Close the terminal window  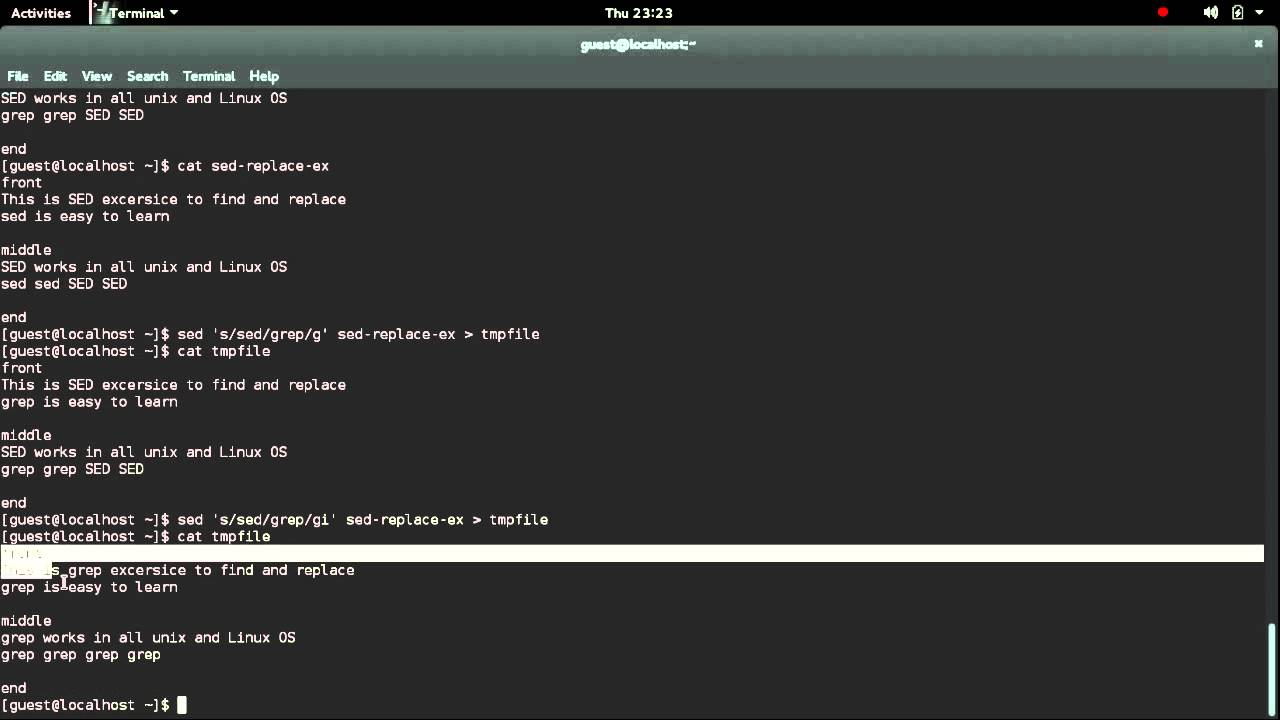(x=1258, y=44)
